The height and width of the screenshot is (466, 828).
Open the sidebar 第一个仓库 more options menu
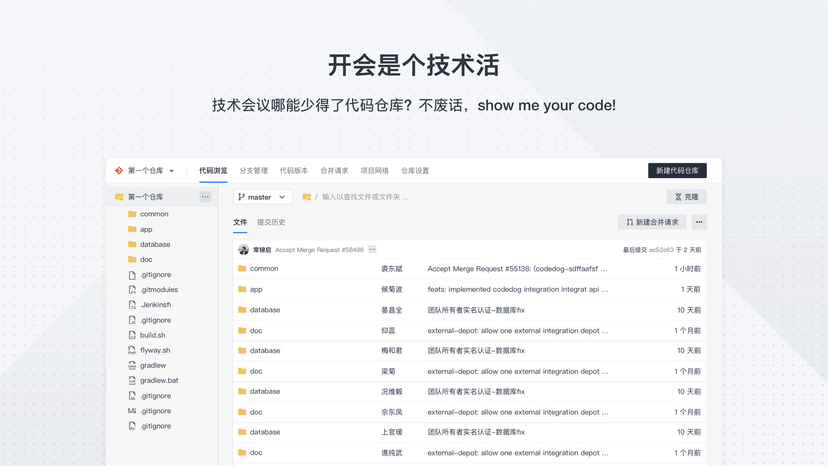click(205, 197)
